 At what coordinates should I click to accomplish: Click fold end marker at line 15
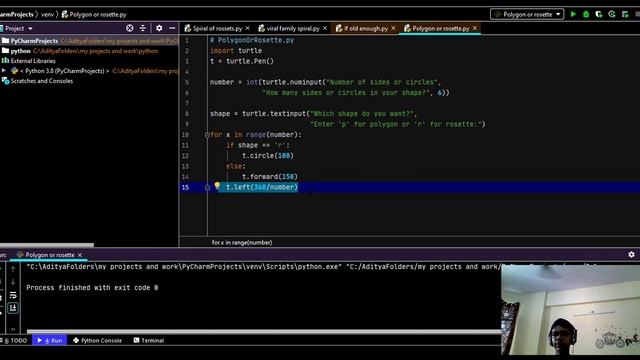point(207,187)
